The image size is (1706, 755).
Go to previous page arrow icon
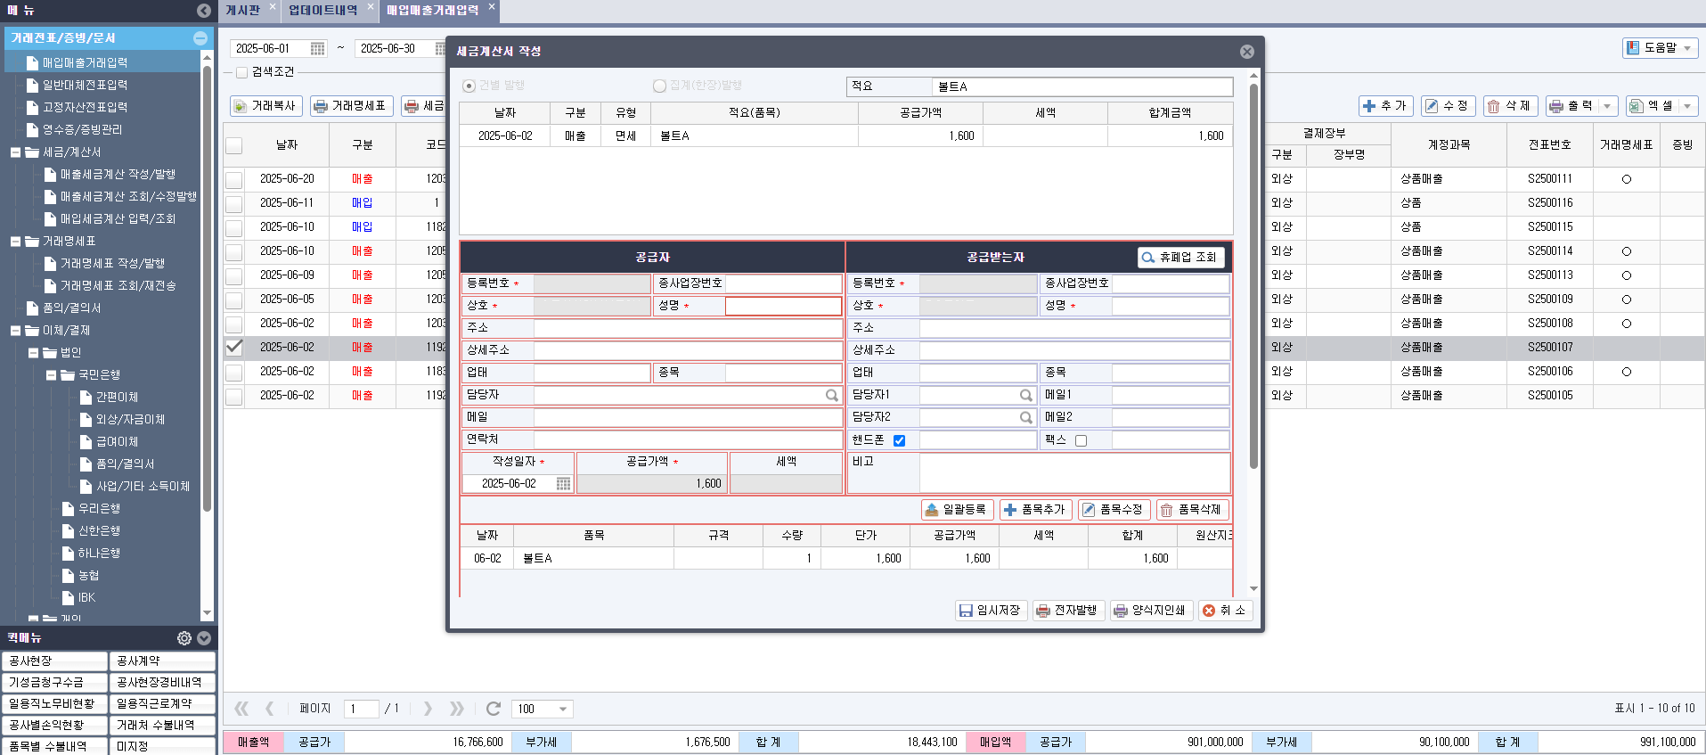[x=269, y=708]
